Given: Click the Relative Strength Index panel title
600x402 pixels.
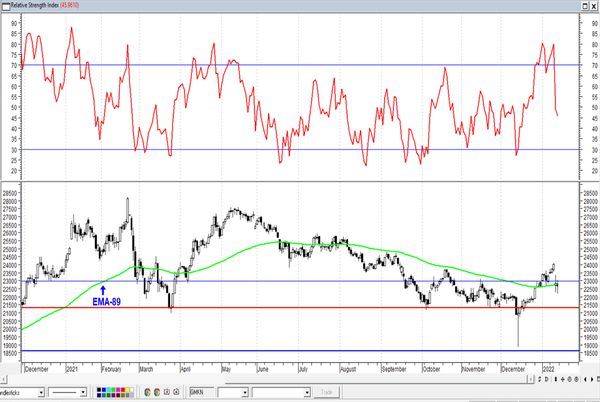Looking at the screenshot, I should pyautogui.click(x=34, y=5).
